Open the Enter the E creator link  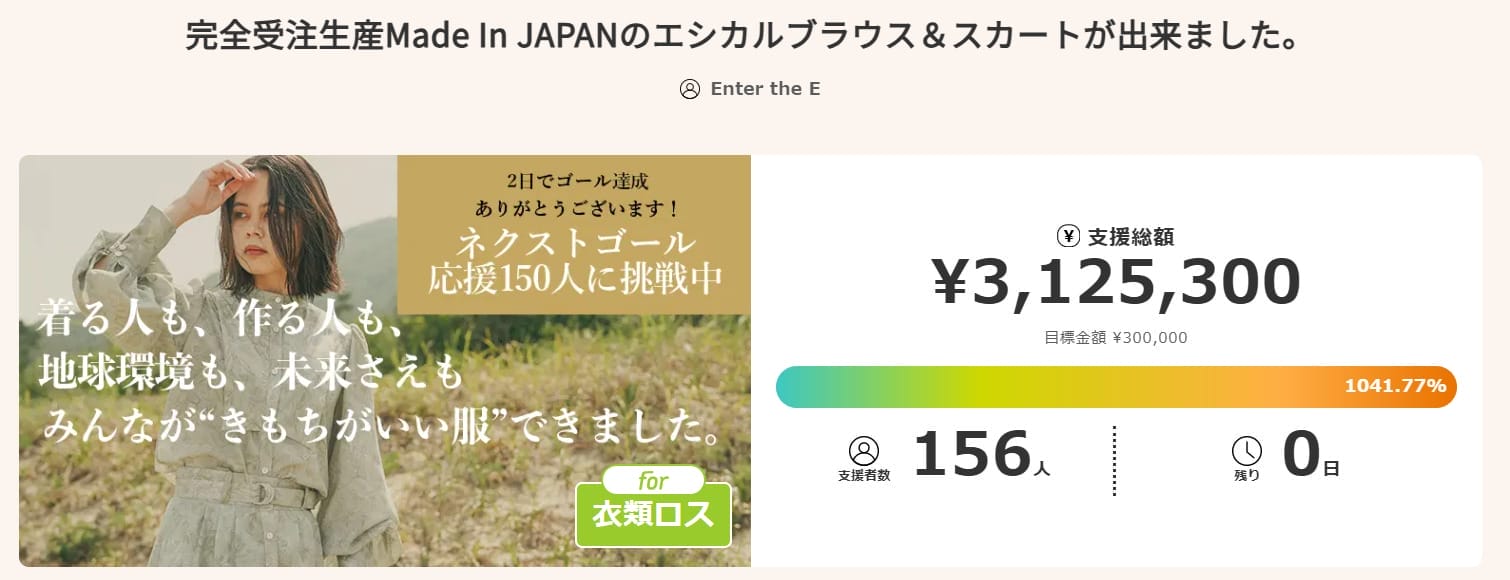(x=765, y=89)
